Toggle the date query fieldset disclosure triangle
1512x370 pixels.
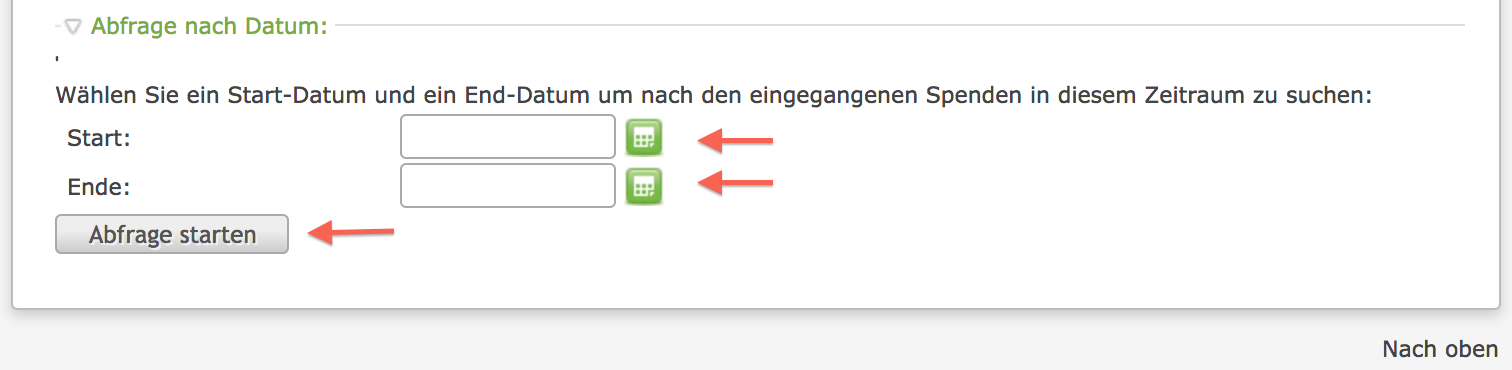coord(73,27)
